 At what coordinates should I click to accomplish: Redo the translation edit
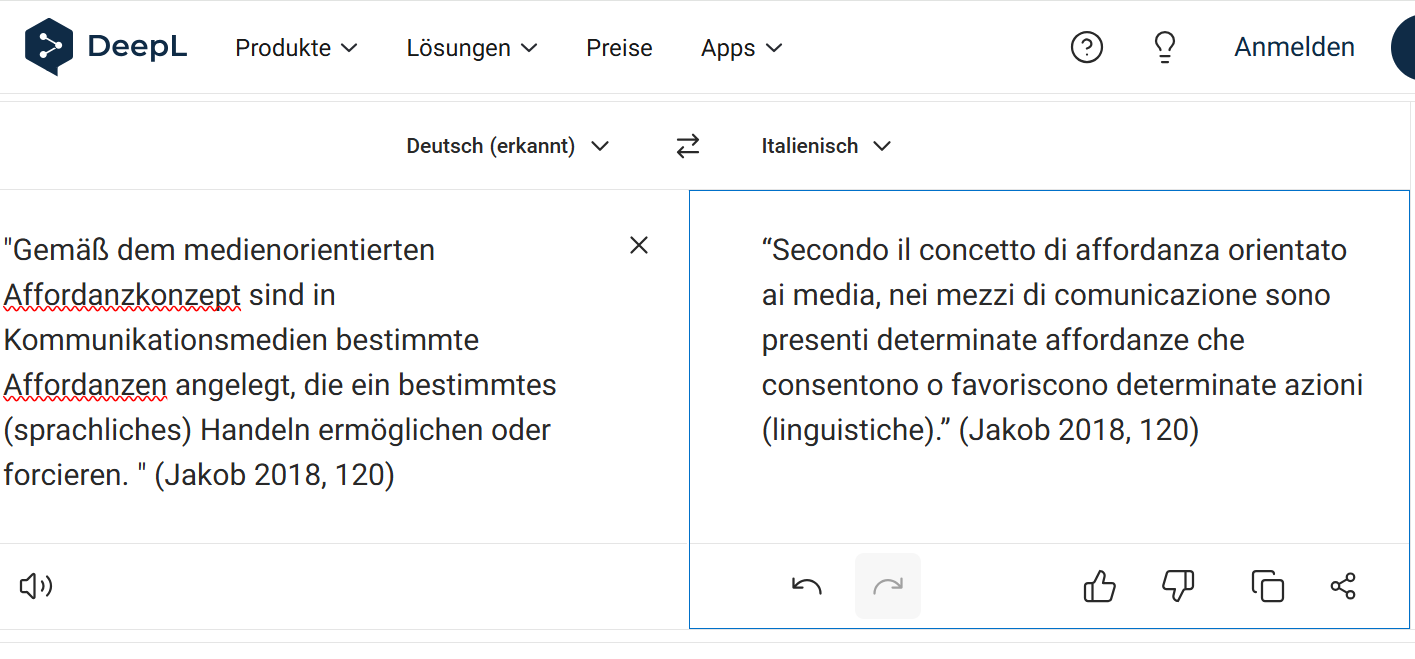point(887,586)
